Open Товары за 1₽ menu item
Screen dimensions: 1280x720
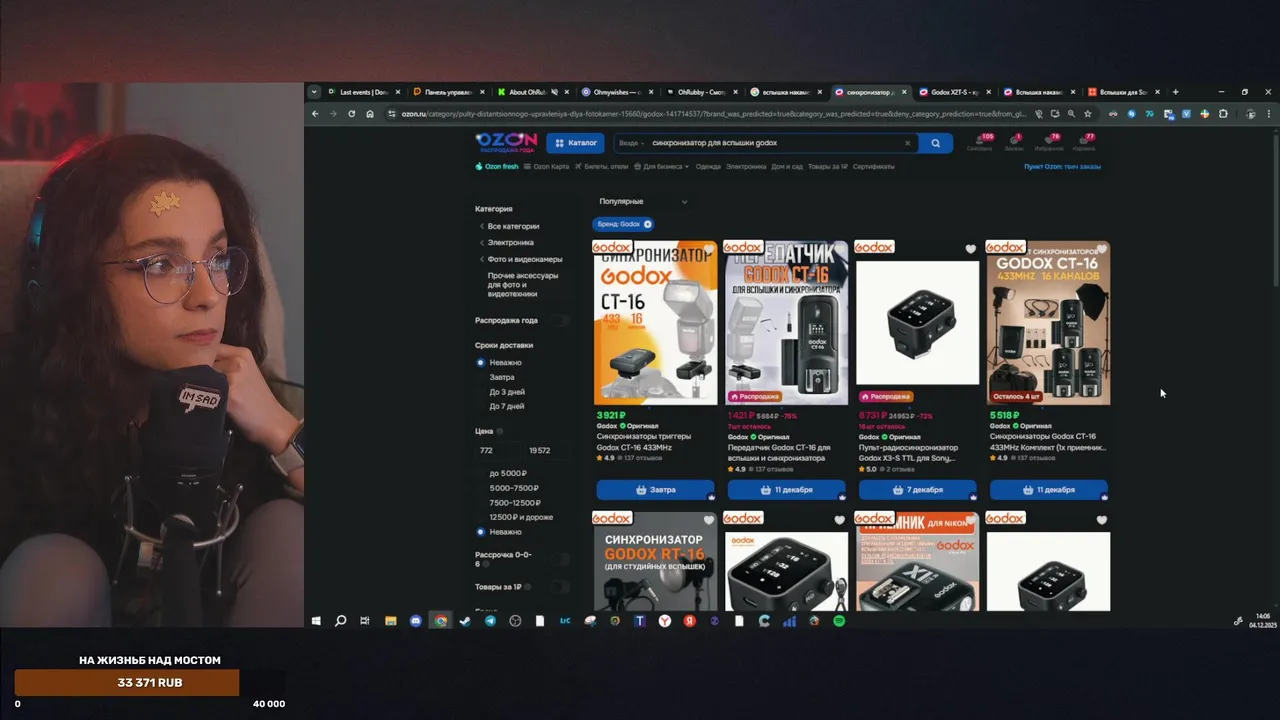pyautogui.click(x=828, y=167)
